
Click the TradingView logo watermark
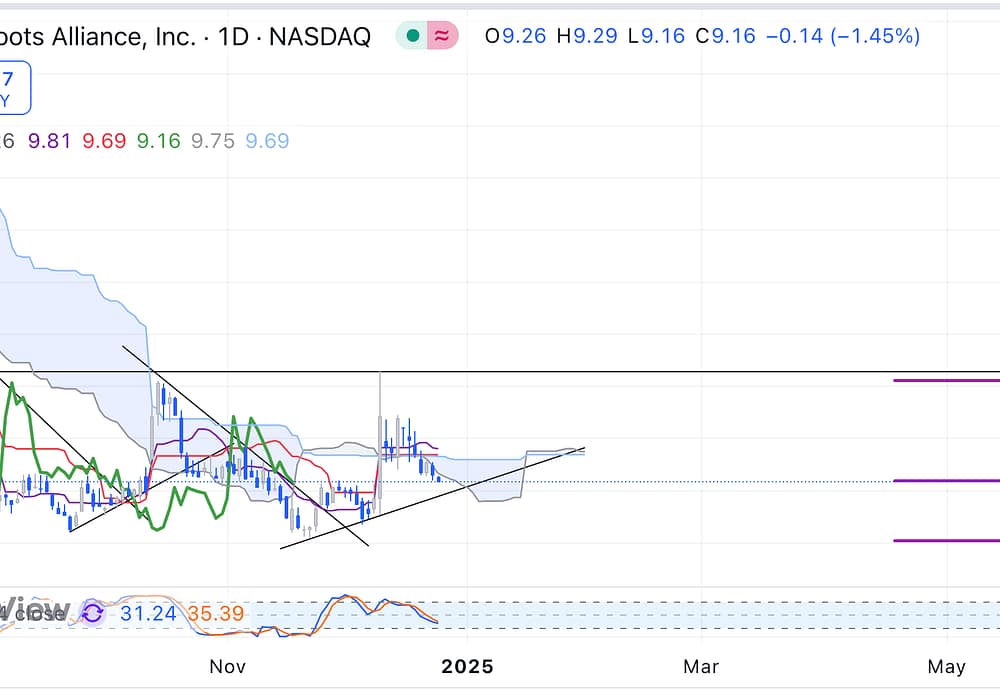35,610
